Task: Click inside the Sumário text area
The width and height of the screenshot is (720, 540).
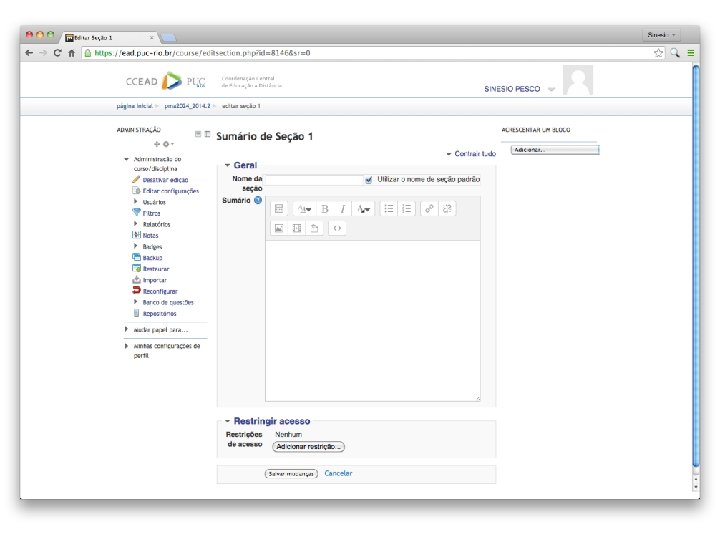Action: click(x=373, y=321)
